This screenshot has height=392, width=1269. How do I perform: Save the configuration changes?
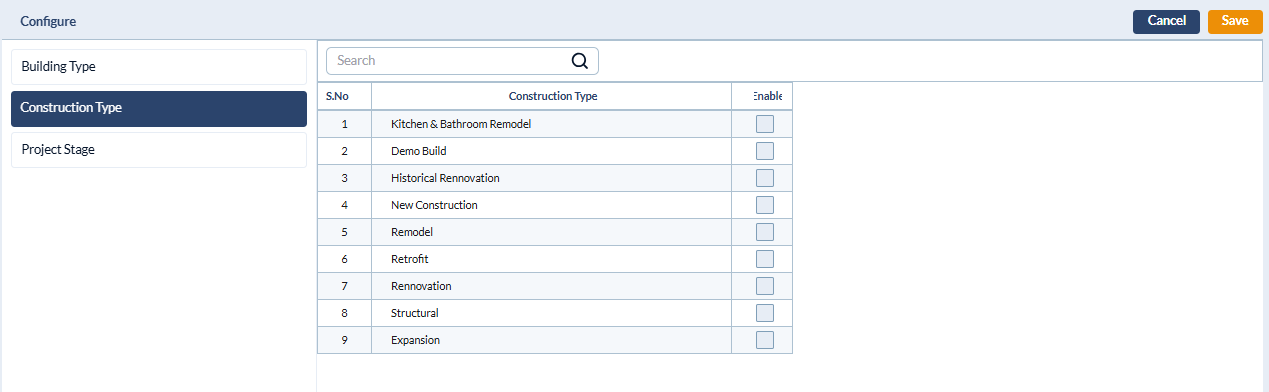pyautogui.click(x=1235, y=21)
